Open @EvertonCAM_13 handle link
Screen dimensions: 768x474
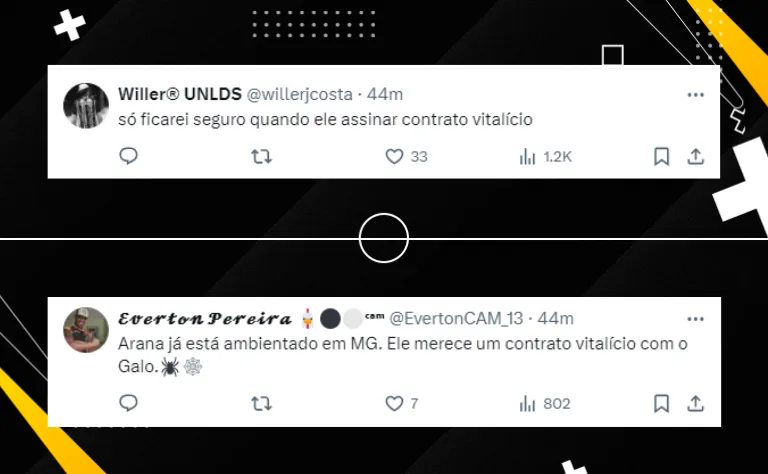pyautogui.click(x=456, y=319)
